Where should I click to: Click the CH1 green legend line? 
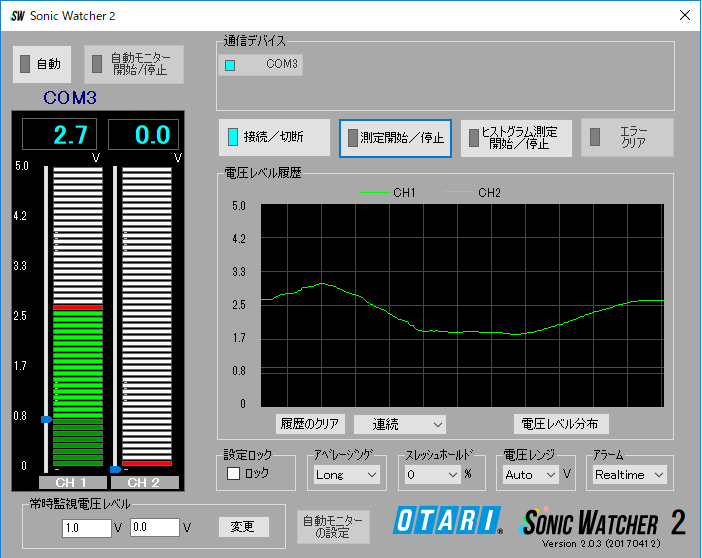[x=373, y=192]
